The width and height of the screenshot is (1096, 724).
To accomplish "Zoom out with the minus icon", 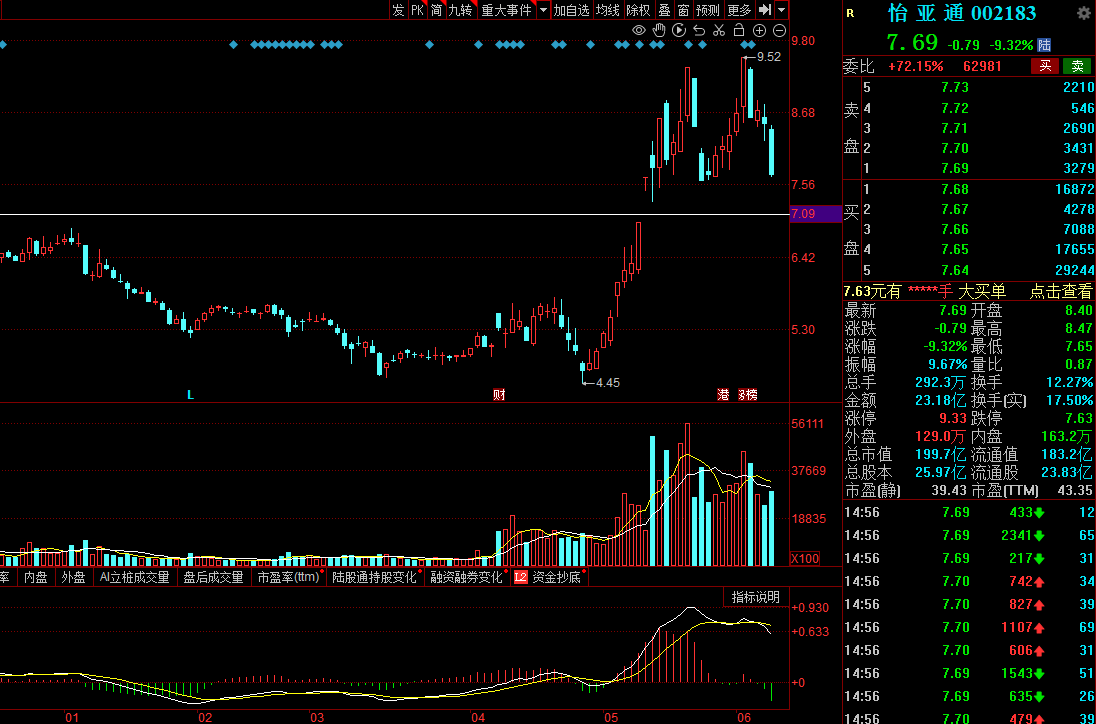I will click(x=779, y=31).
